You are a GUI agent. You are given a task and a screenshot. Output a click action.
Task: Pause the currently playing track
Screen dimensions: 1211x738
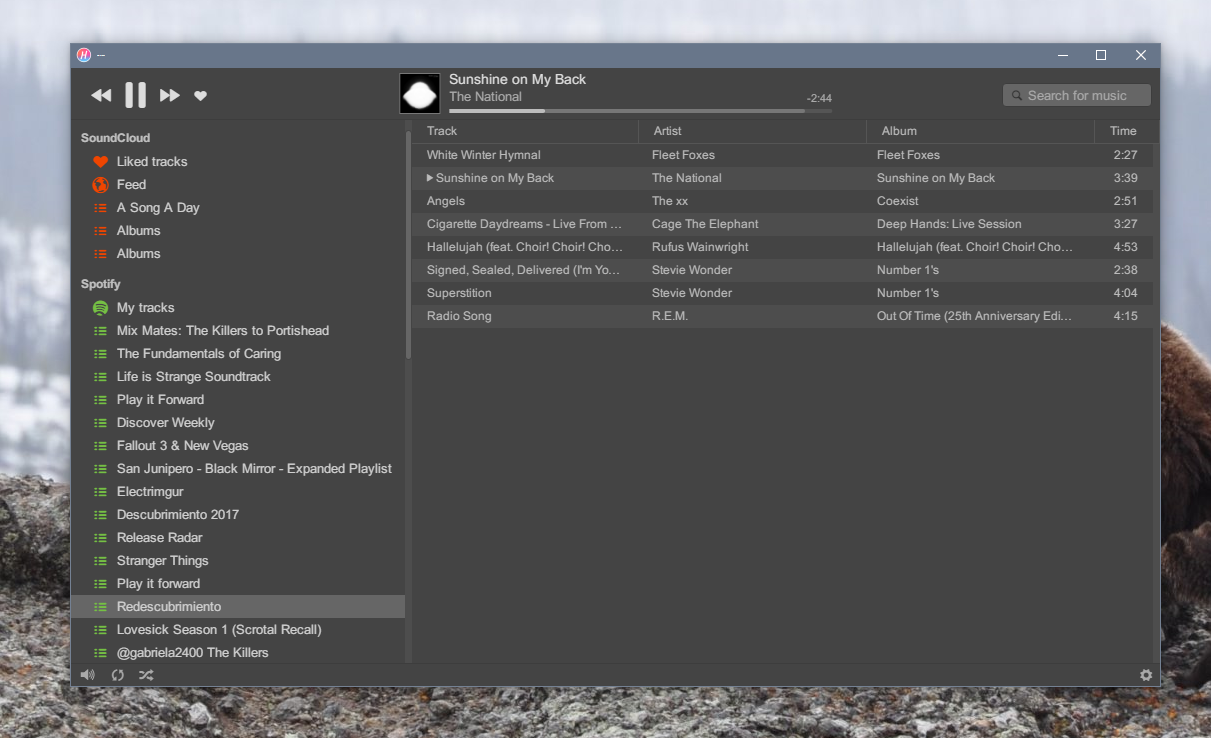click(135, 95)
